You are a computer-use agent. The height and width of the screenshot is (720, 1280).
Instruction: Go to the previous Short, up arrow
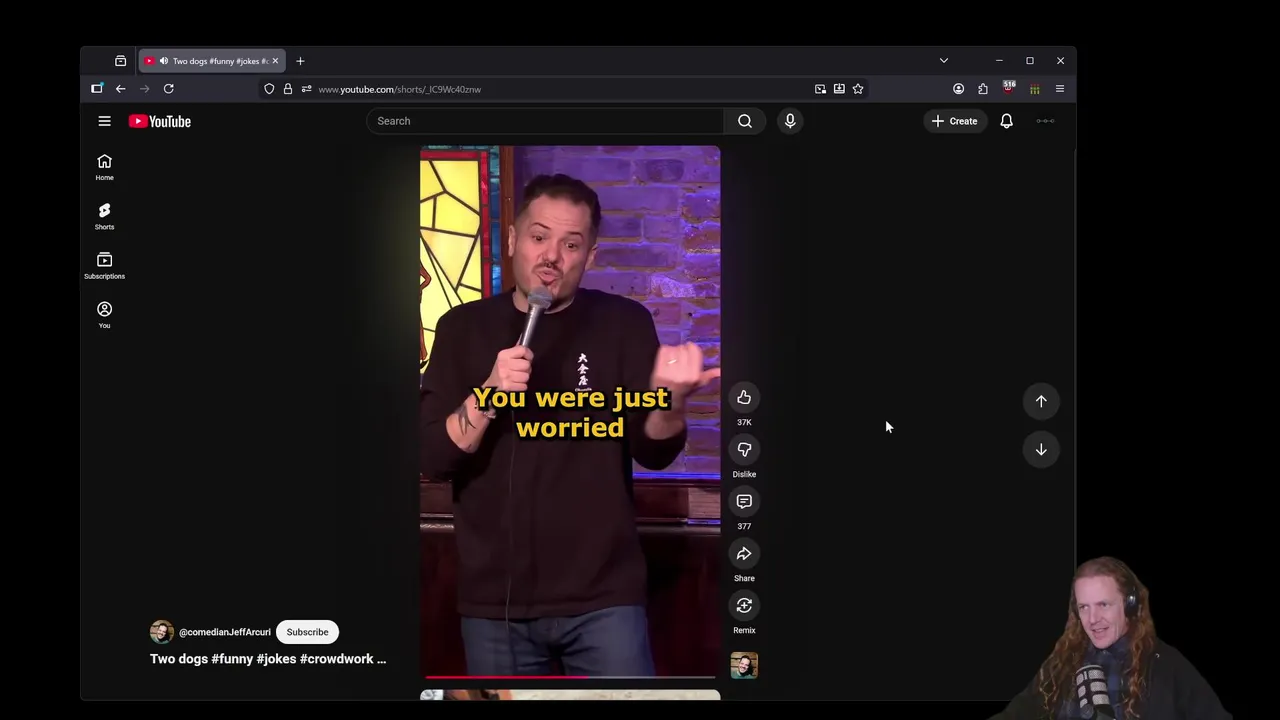[1041, 401]
